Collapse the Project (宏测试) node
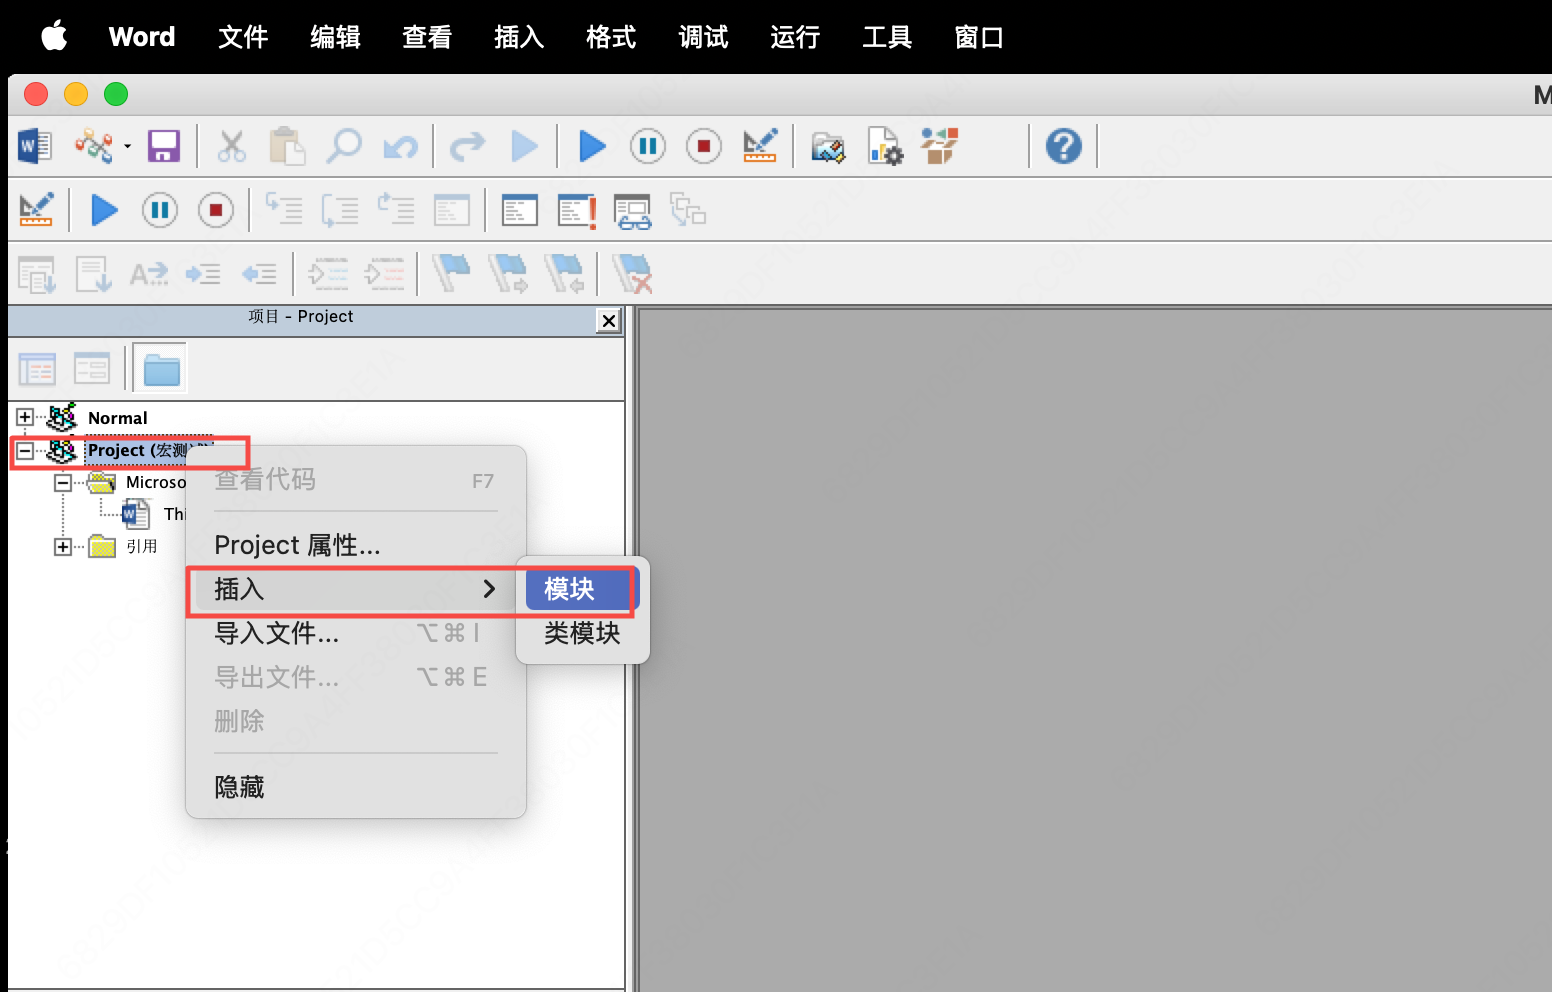1552x992 pixels. click(25, 450)
